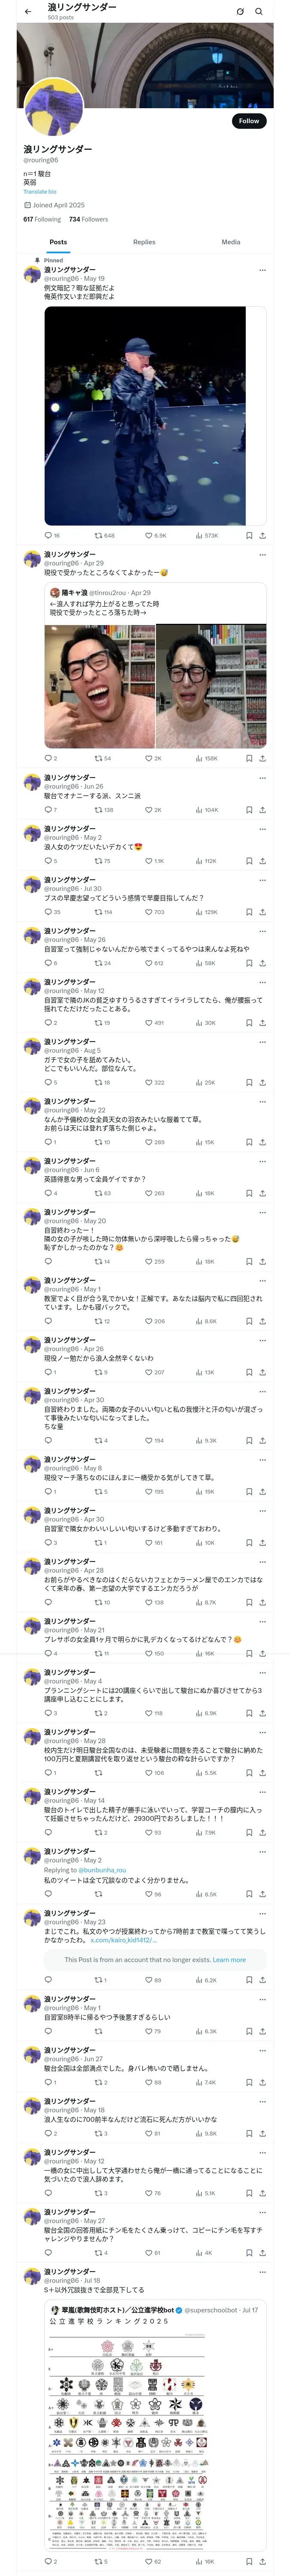The height and width of the screenshot is (2576, 290).
Task: Open the 734 Followers list
Action: 88,219
